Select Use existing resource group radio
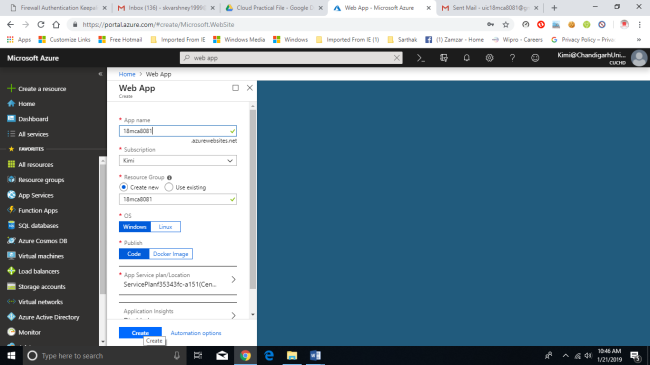650x365 pixels. pyautogui.click(x=169, y=187)
